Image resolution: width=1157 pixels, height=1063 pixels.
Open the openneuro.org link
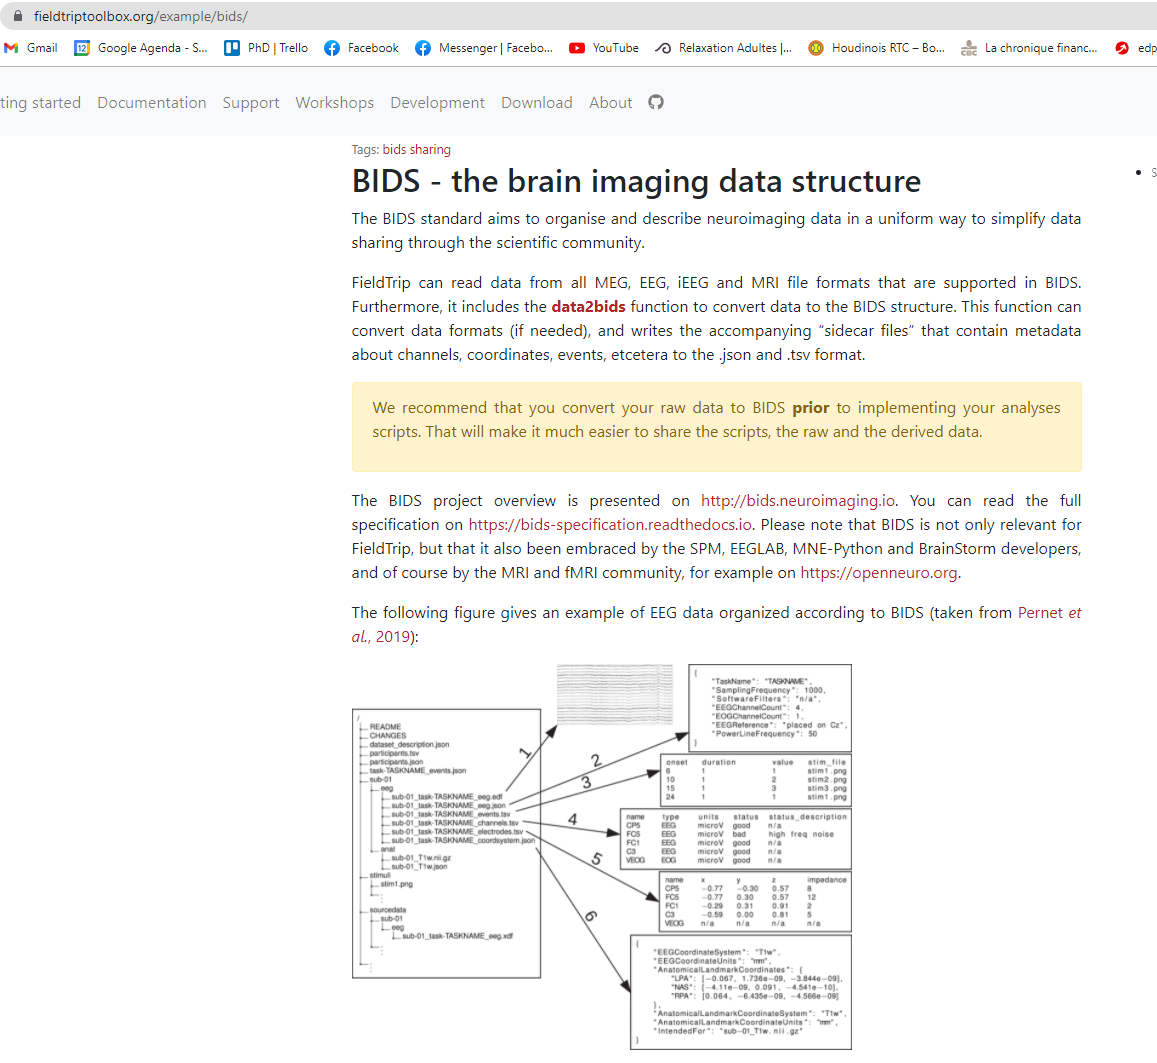click(877, 572)
